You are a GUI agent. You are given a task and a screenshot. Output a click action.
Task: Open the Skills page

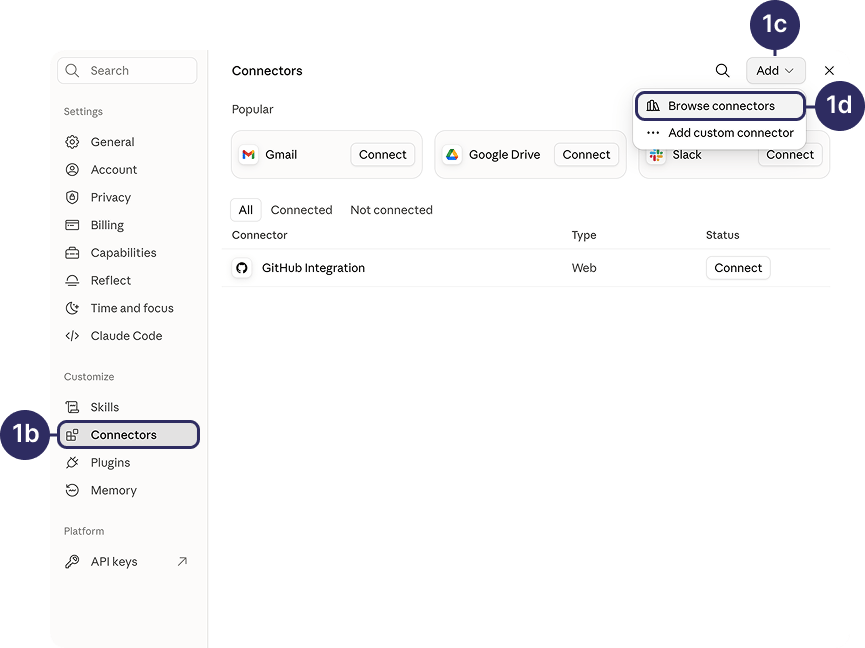tap(127, 407)
